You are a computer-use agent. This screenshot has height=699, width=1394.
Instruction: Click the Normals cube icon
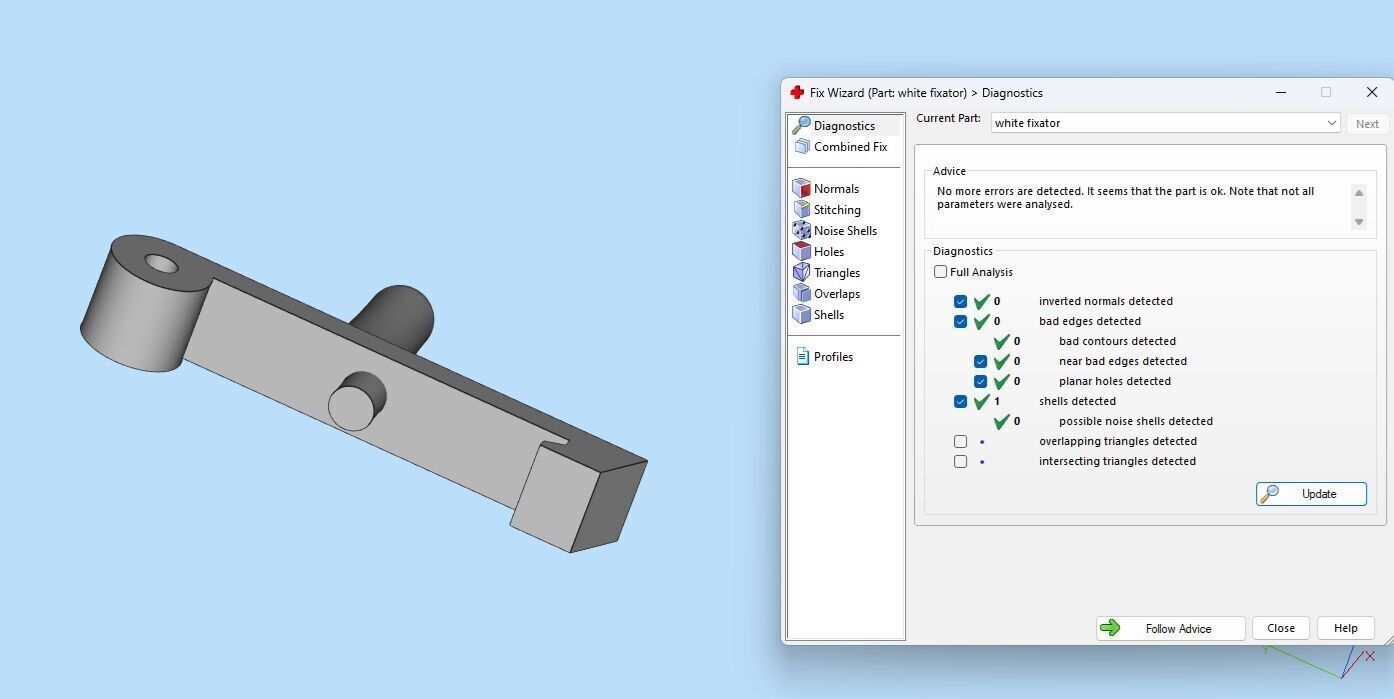(x=801, y=188)
